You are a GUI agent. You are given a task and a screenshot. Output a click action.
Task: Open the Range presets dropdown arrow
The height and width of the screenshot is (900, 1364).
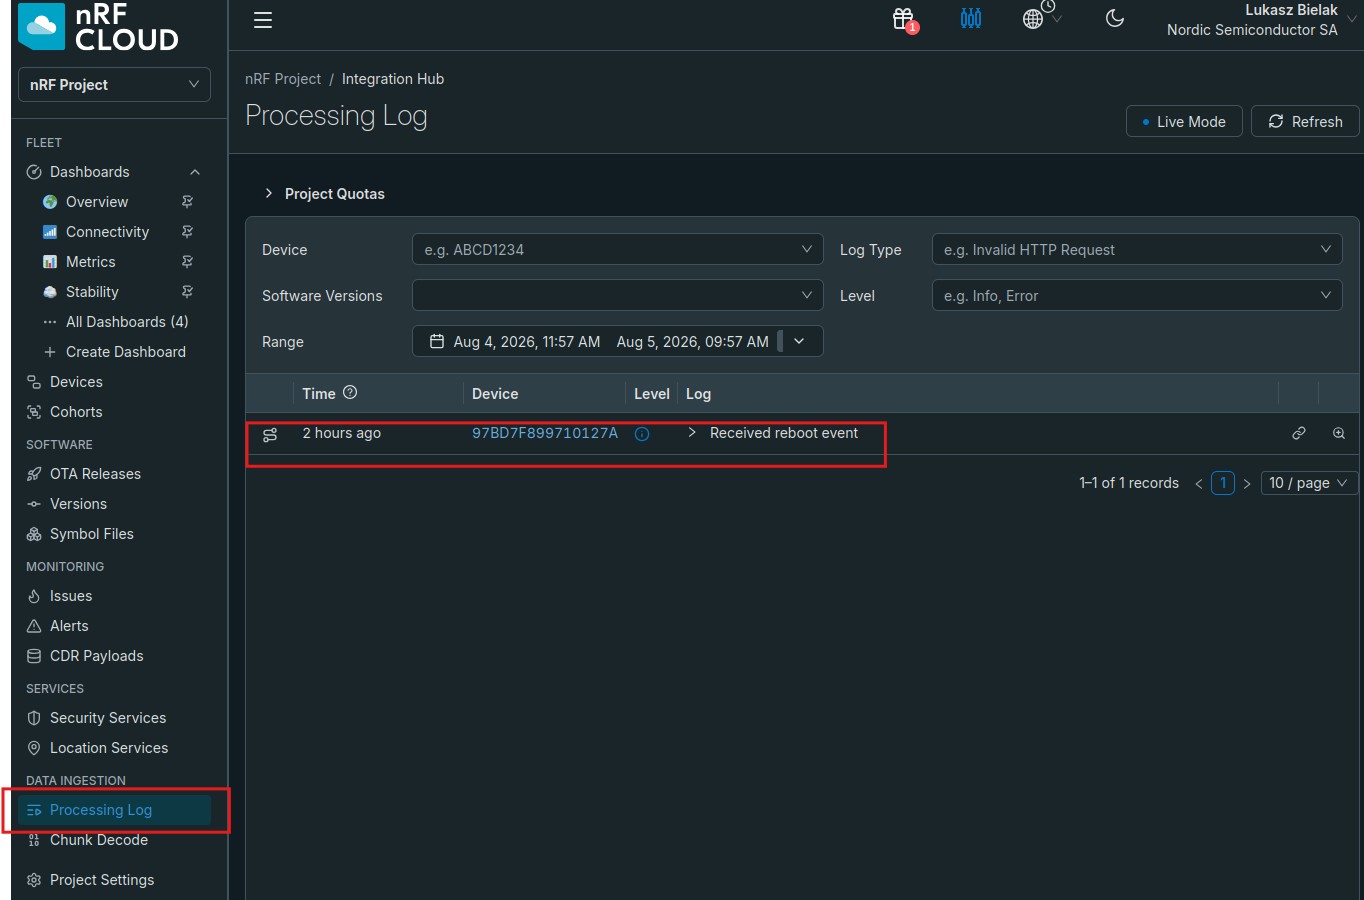coord(799,341)
